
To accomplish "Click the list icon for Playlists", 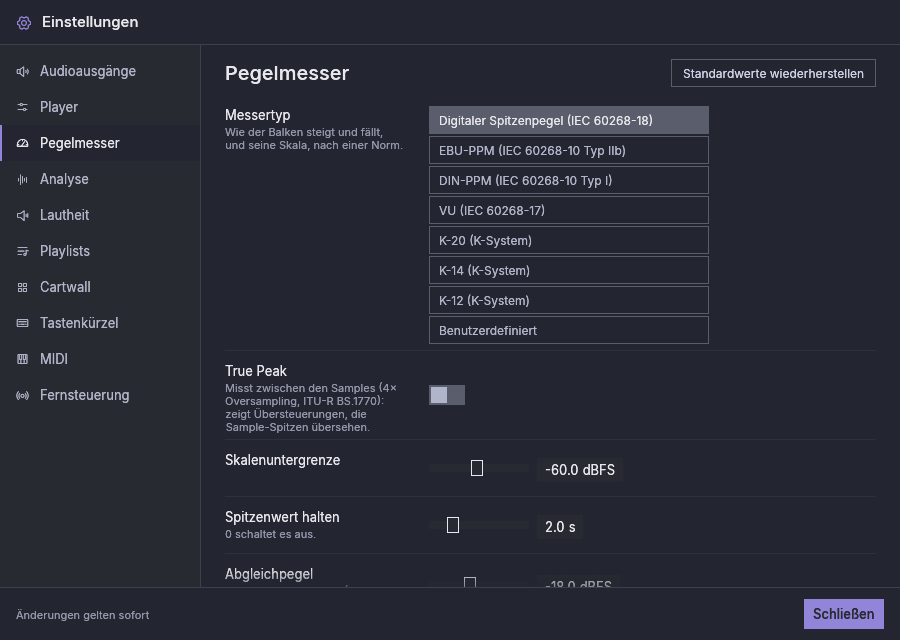I will click(x=22, y=251).
